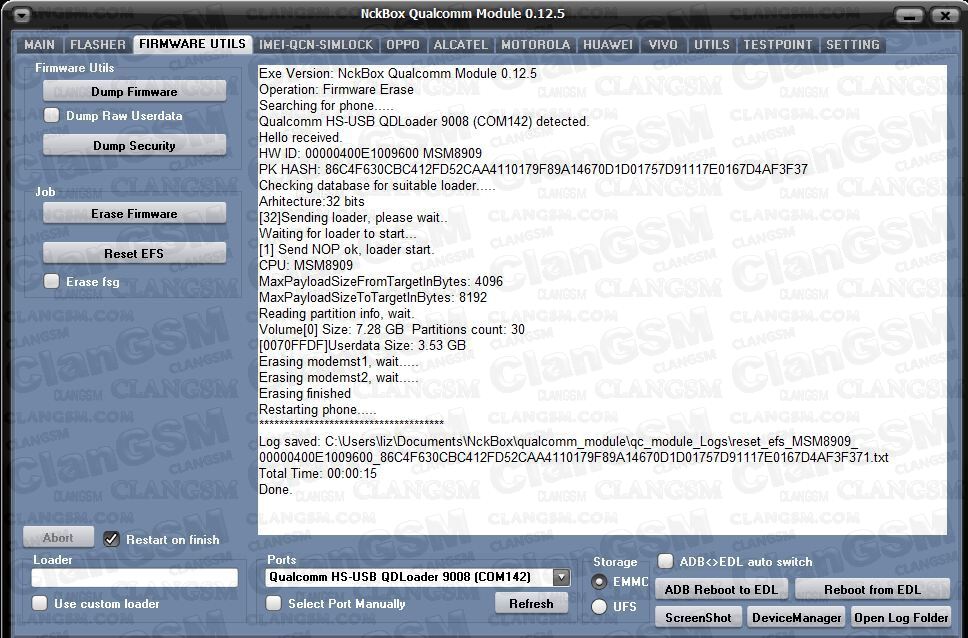Click the Reset EFS button
Image resolution: width=968 pixels, height=638 pixels.
tap(134, 253)
